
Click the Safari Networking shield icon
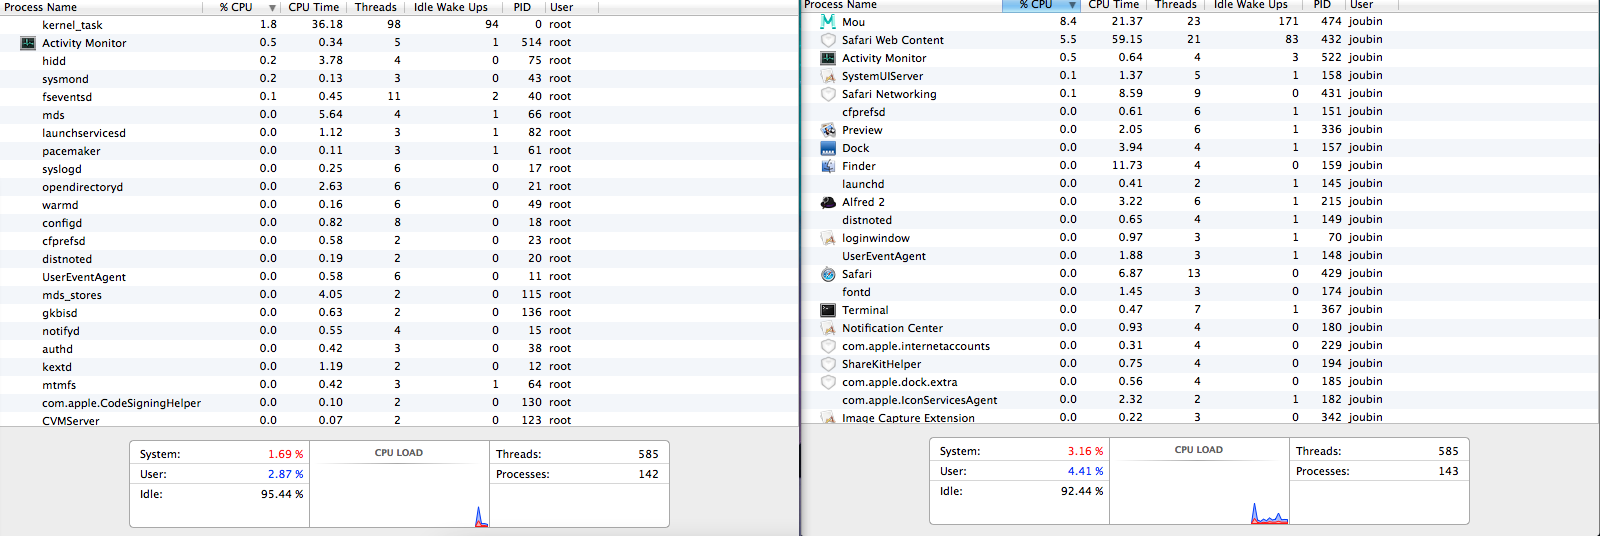tap(828, 94)
